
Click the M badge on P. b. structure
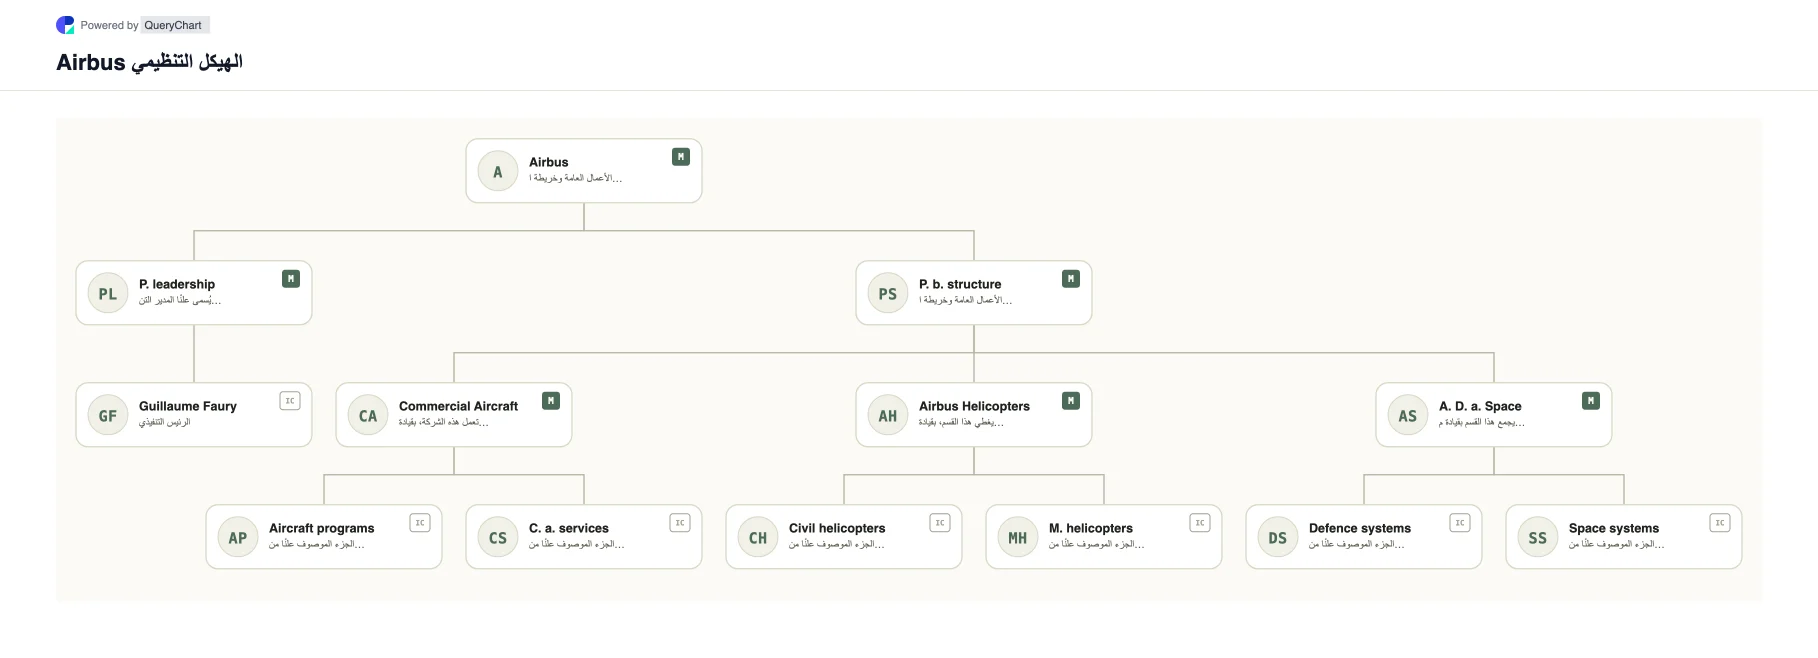click(x=1071, y=279)
